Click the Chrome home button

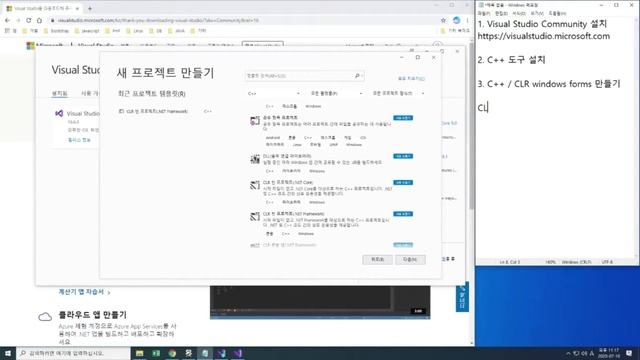click(39, 20)
